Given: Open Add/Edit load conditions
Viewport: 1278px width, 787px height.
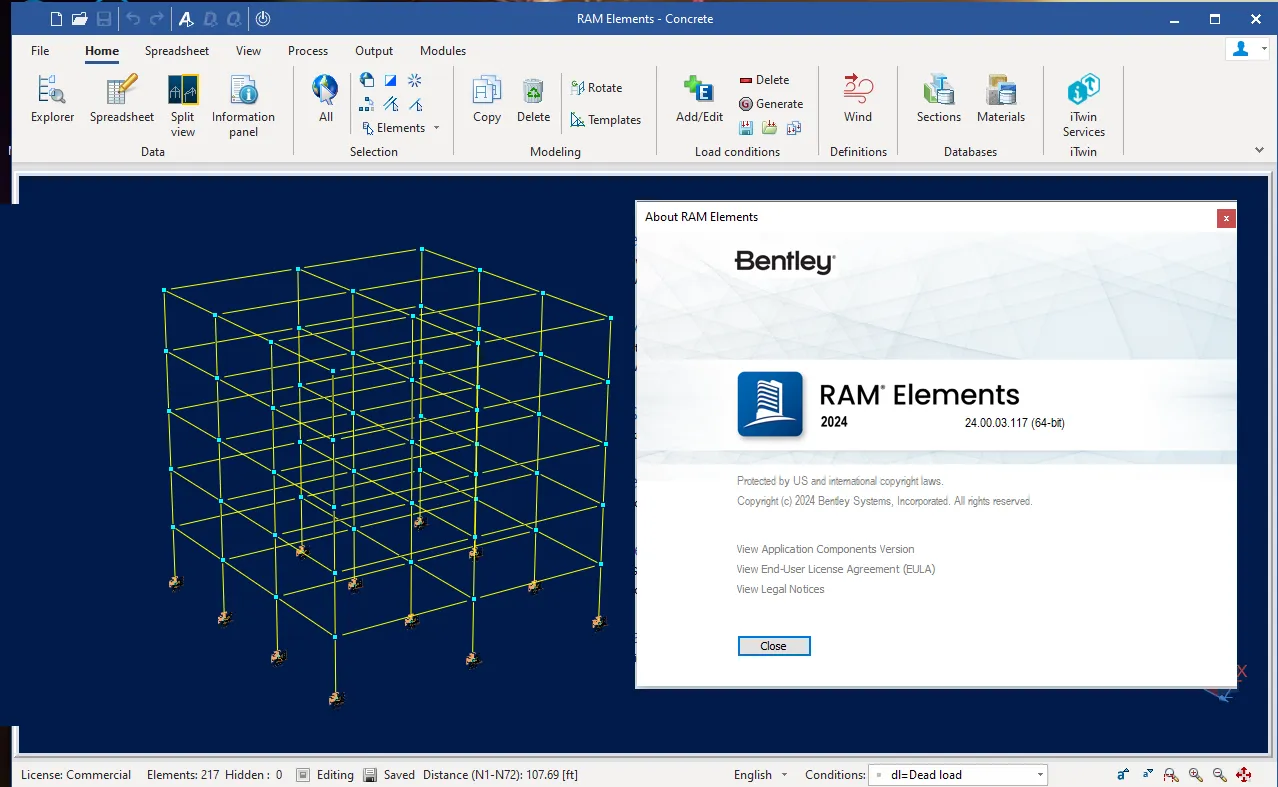Looking at the screenshot, I should tap(700, 100).
